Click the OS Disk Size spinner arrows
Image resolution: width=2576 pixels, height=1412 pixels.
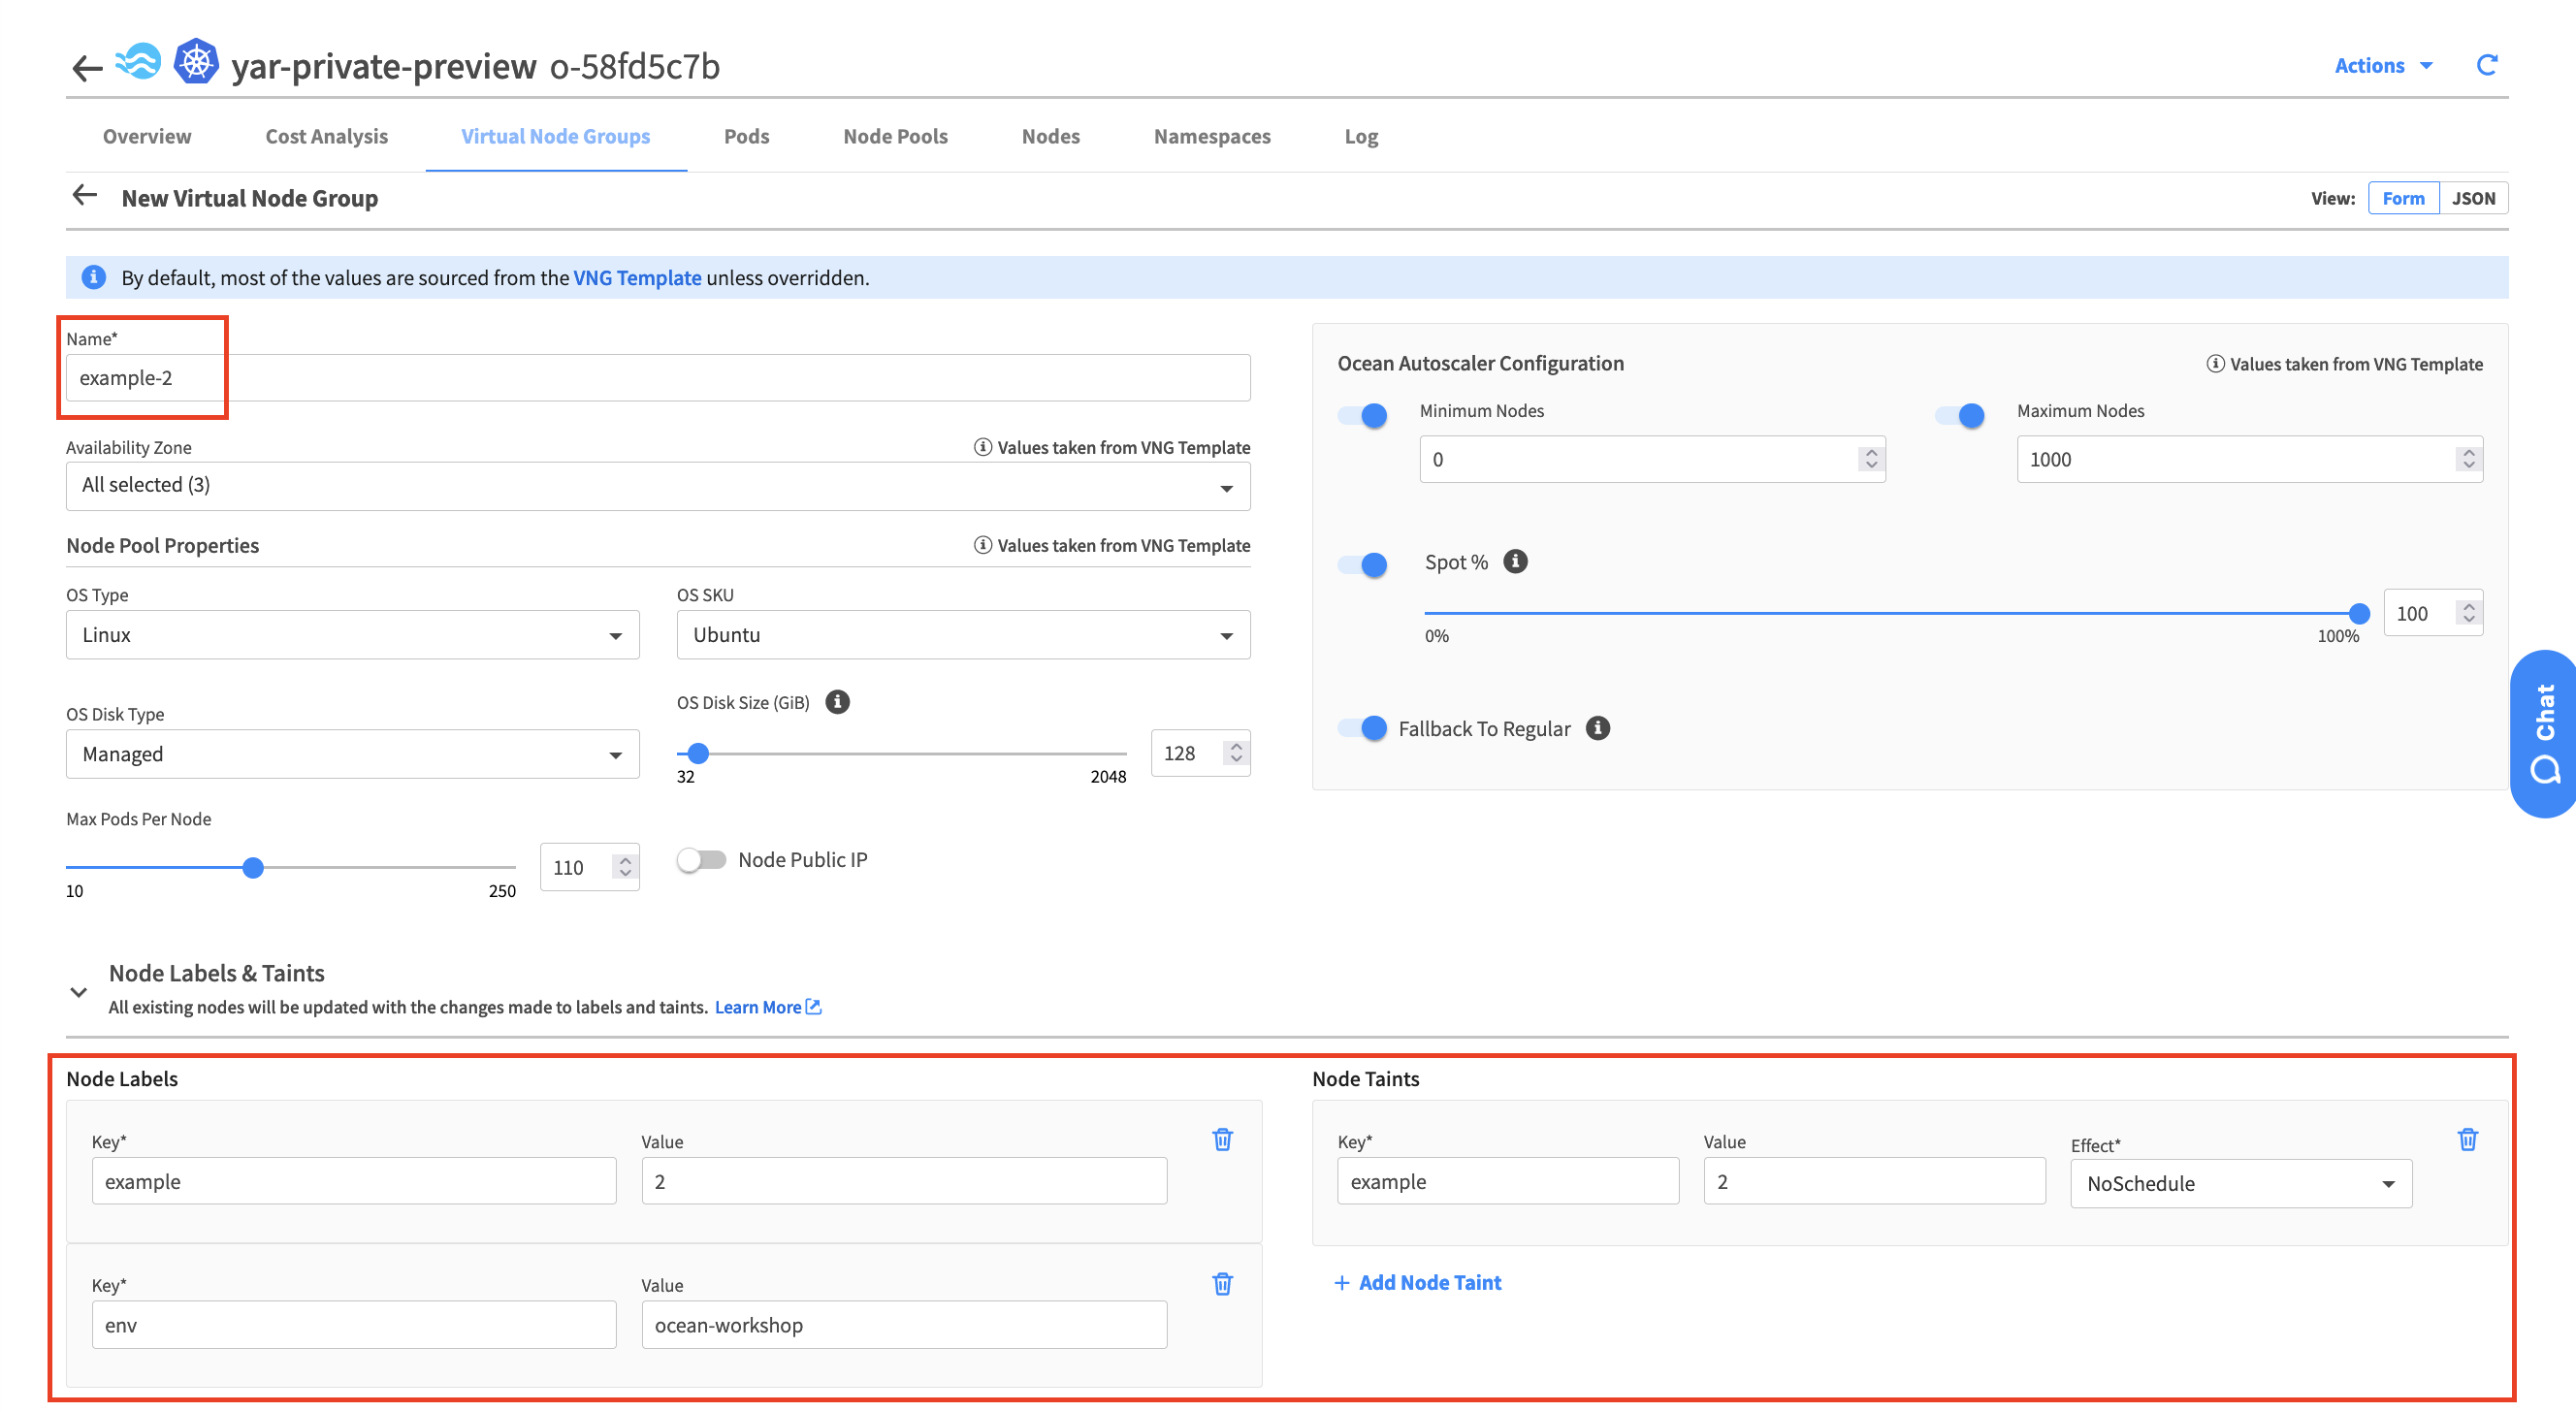pyautogui.click(x=1236, y=753)
